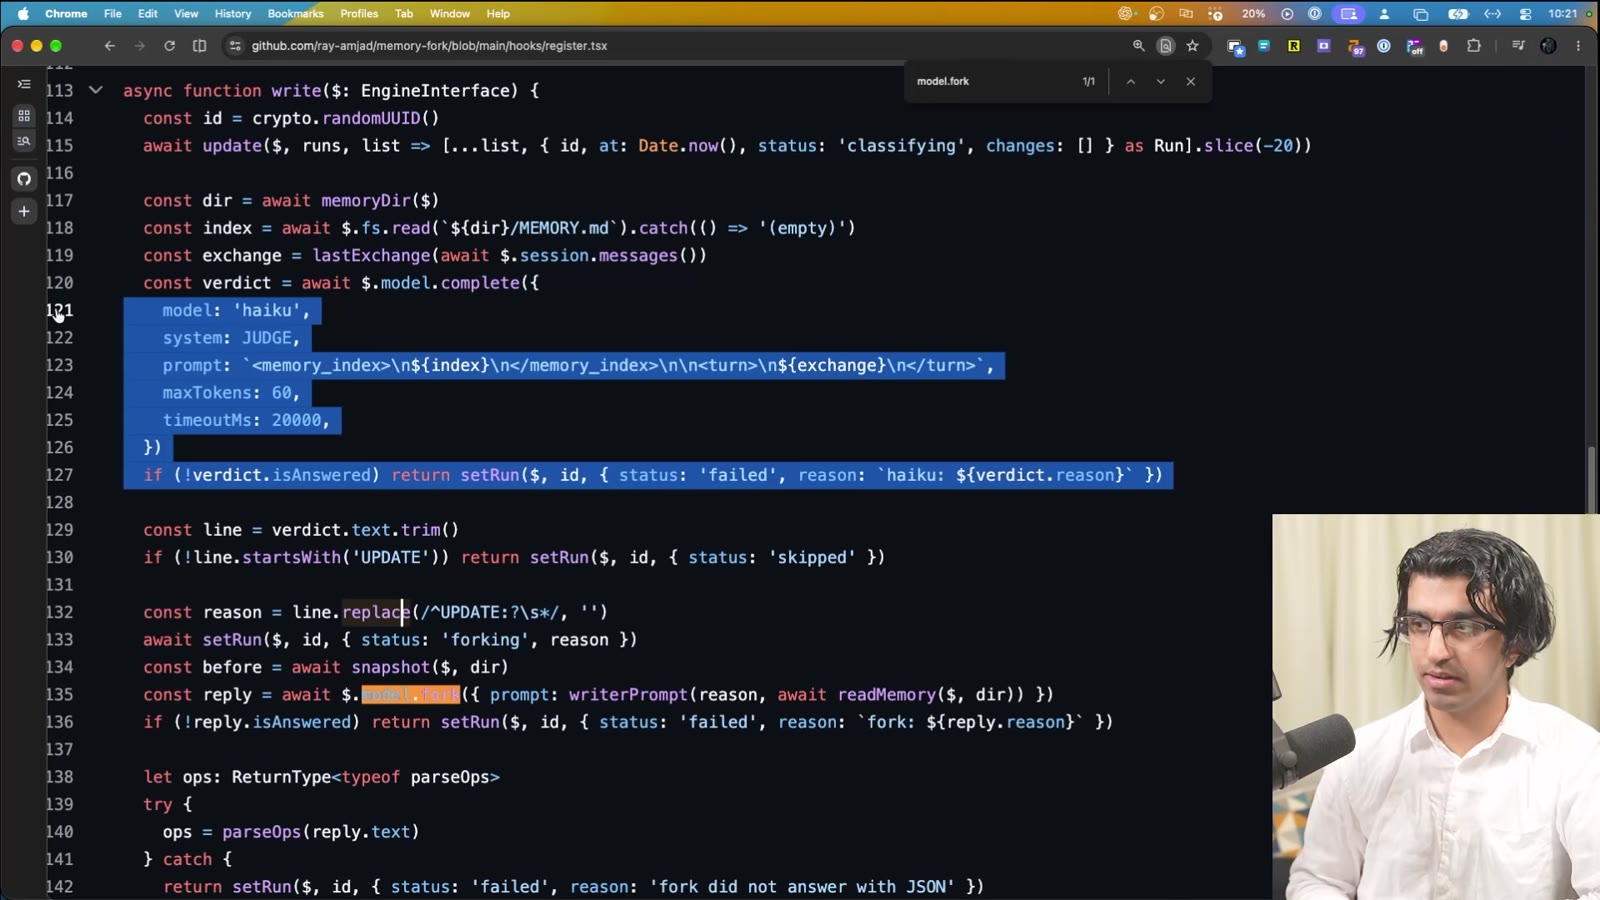Open the blue note extension icon
Viewport: 1600px width, 900px height.
point(1264,46)
